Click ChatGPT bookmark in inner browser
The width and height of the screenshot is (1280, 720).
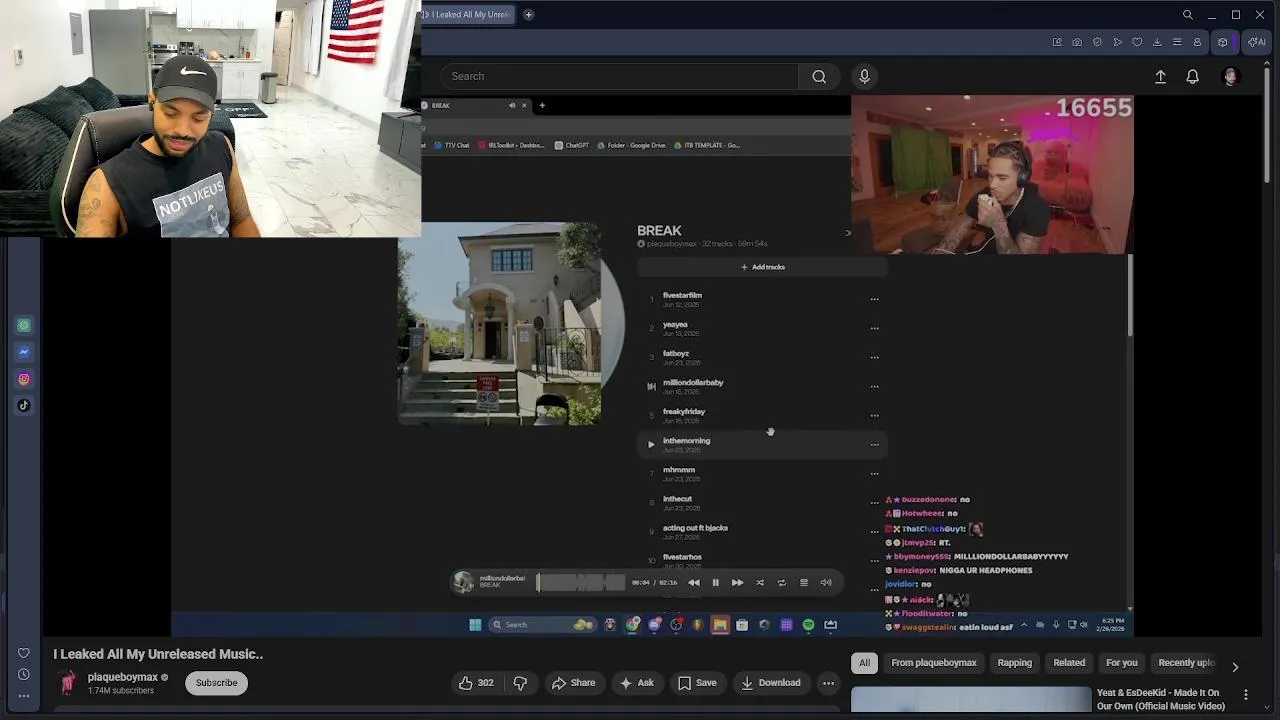572,145
